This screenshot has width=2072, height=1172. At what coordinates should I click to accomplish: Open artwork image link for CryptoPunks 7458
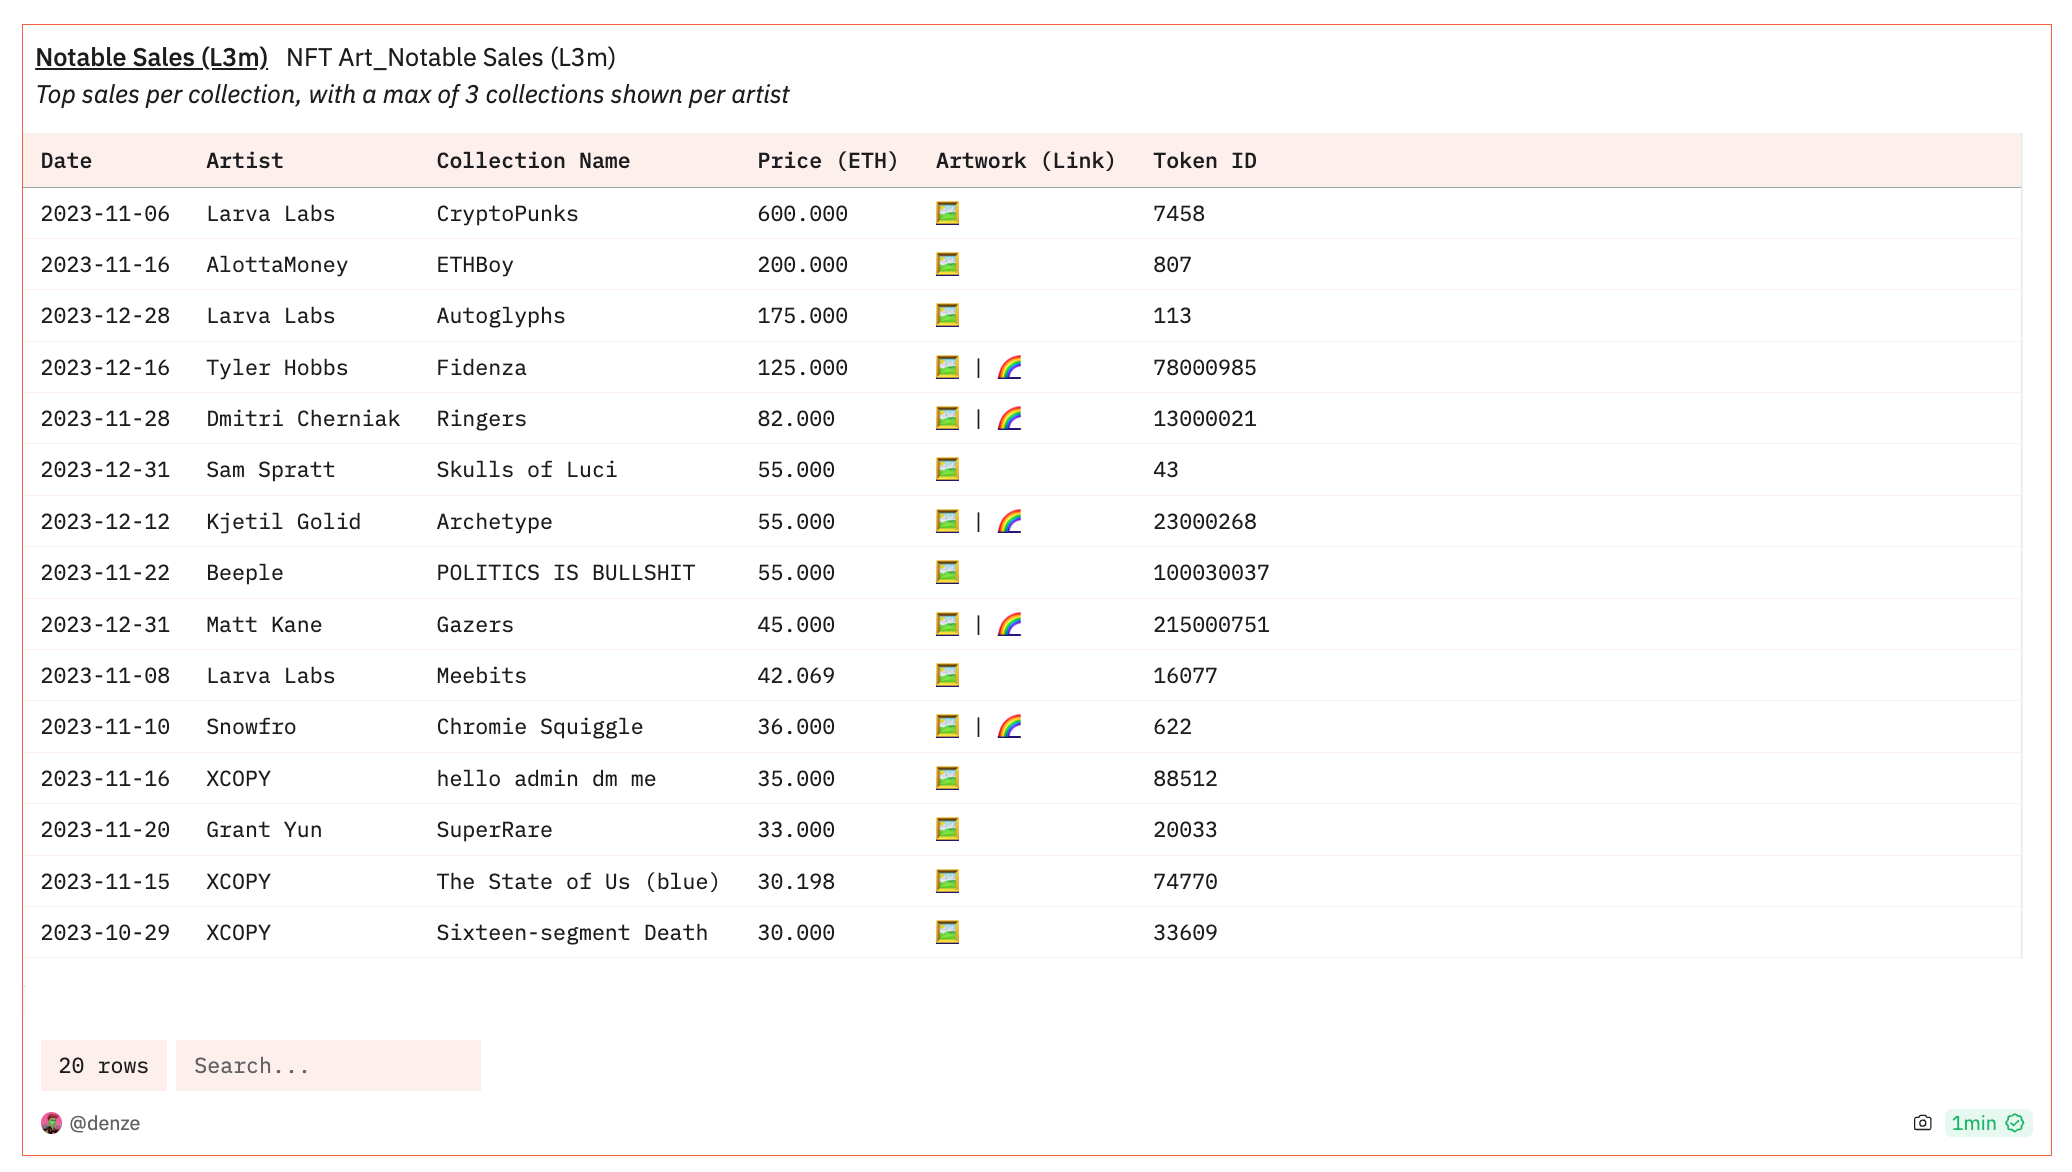[947, 213]
